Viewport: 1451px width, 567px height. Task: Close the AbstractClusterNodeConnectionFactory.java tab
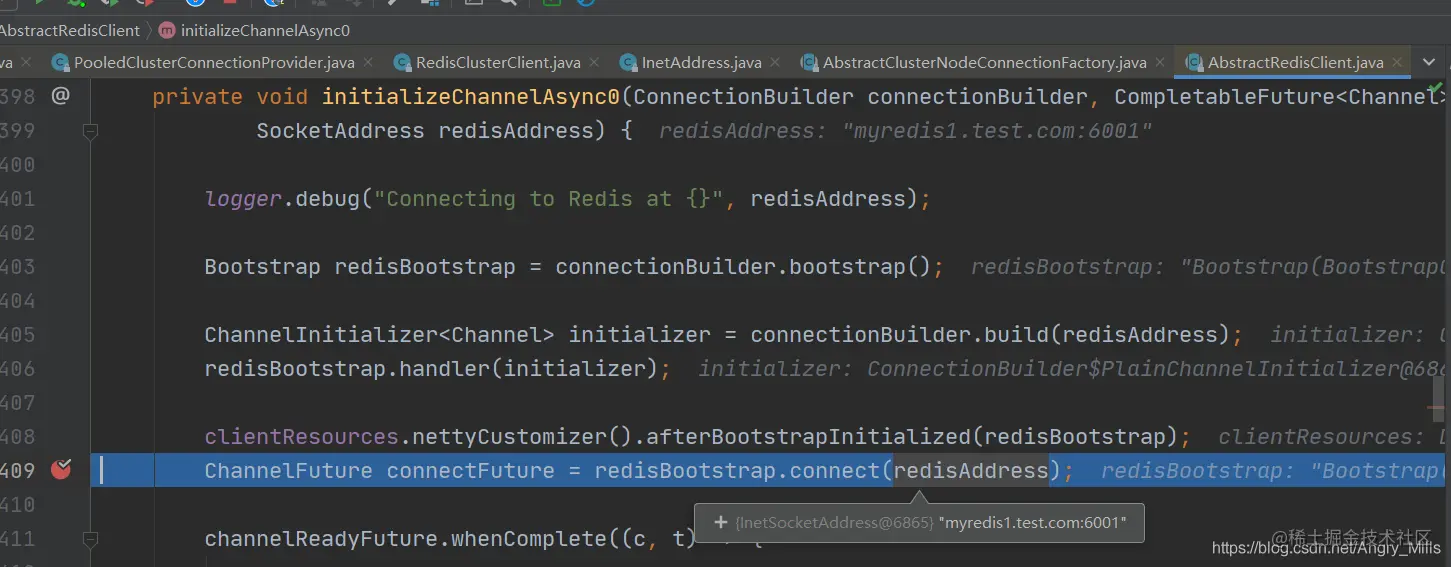tap(1162, 63)
